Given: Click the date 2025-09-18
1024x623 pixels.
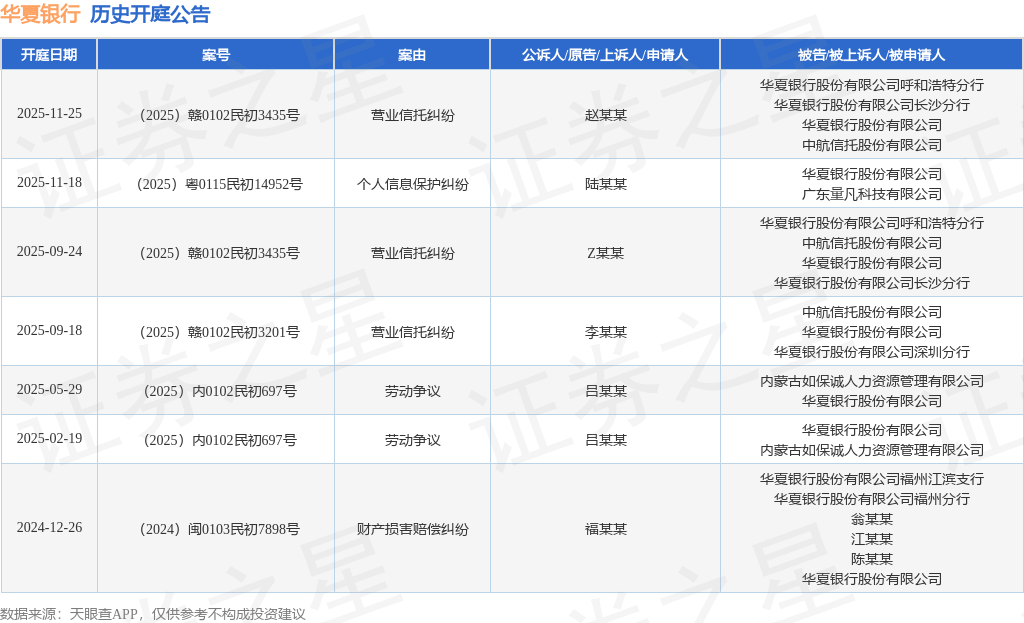Looking at the screenshot, I should pyautogui.click(x=50, y=330).
